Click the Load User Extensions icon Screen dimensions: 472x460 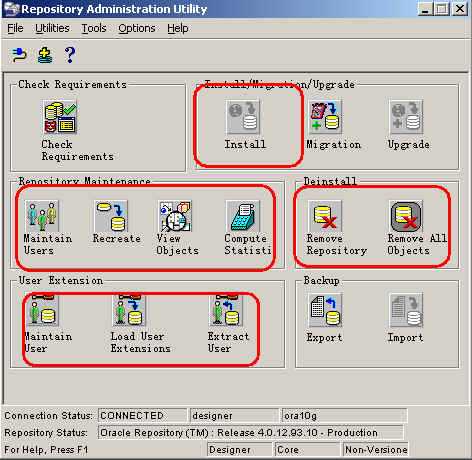129,310
